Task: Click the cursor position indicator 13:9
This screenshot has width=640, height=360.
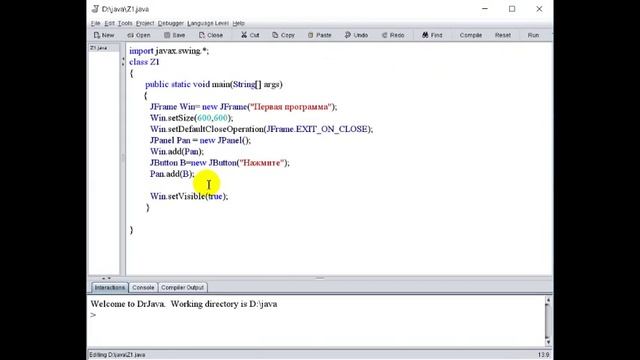Action: click(543, 355)
